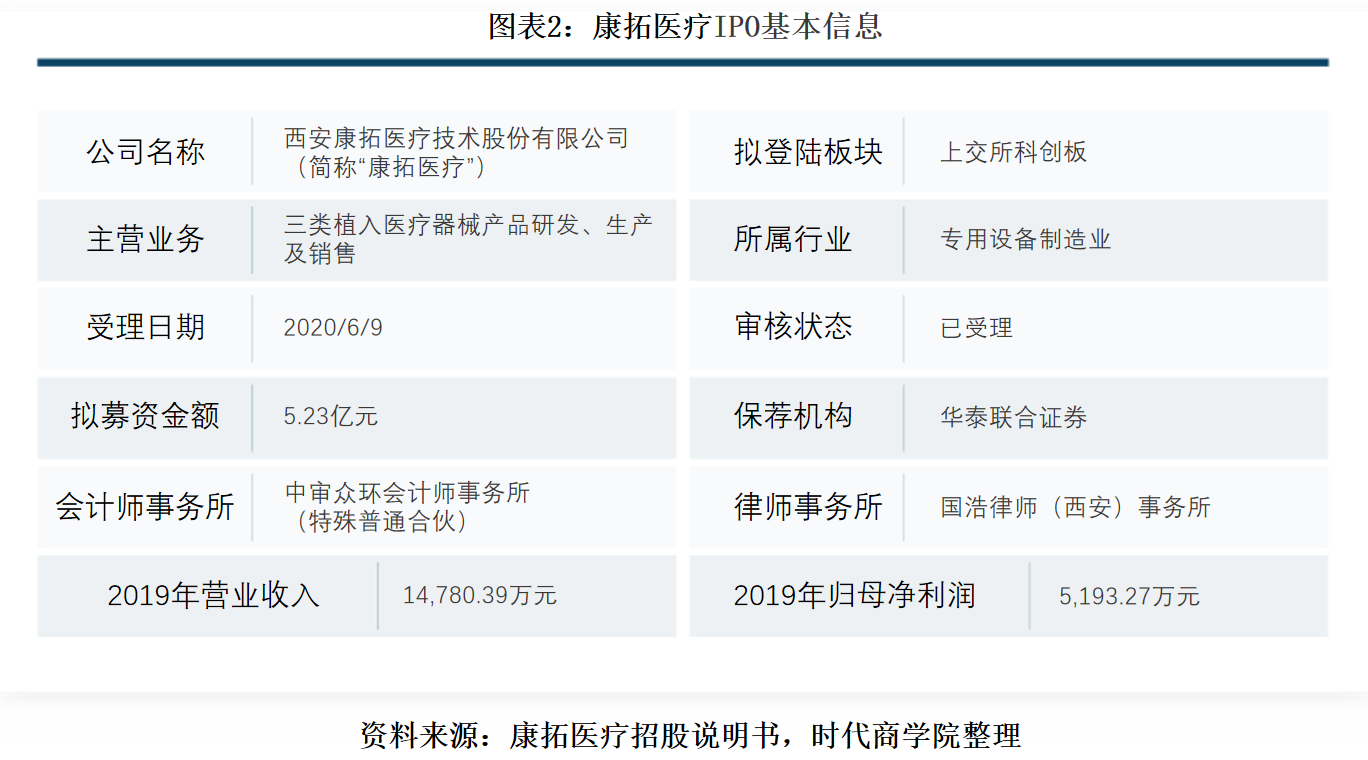Select the label 所属行业

(x=793, y=239)
